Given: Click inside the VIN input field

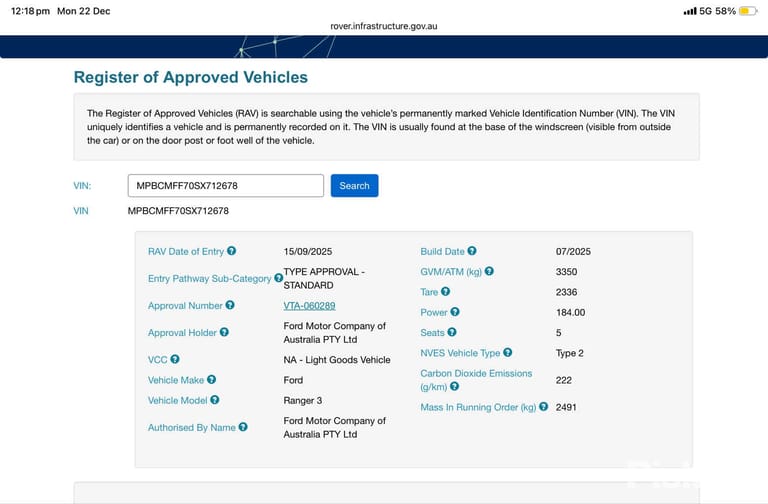Looking at the screenshot, I should (226, 186).
